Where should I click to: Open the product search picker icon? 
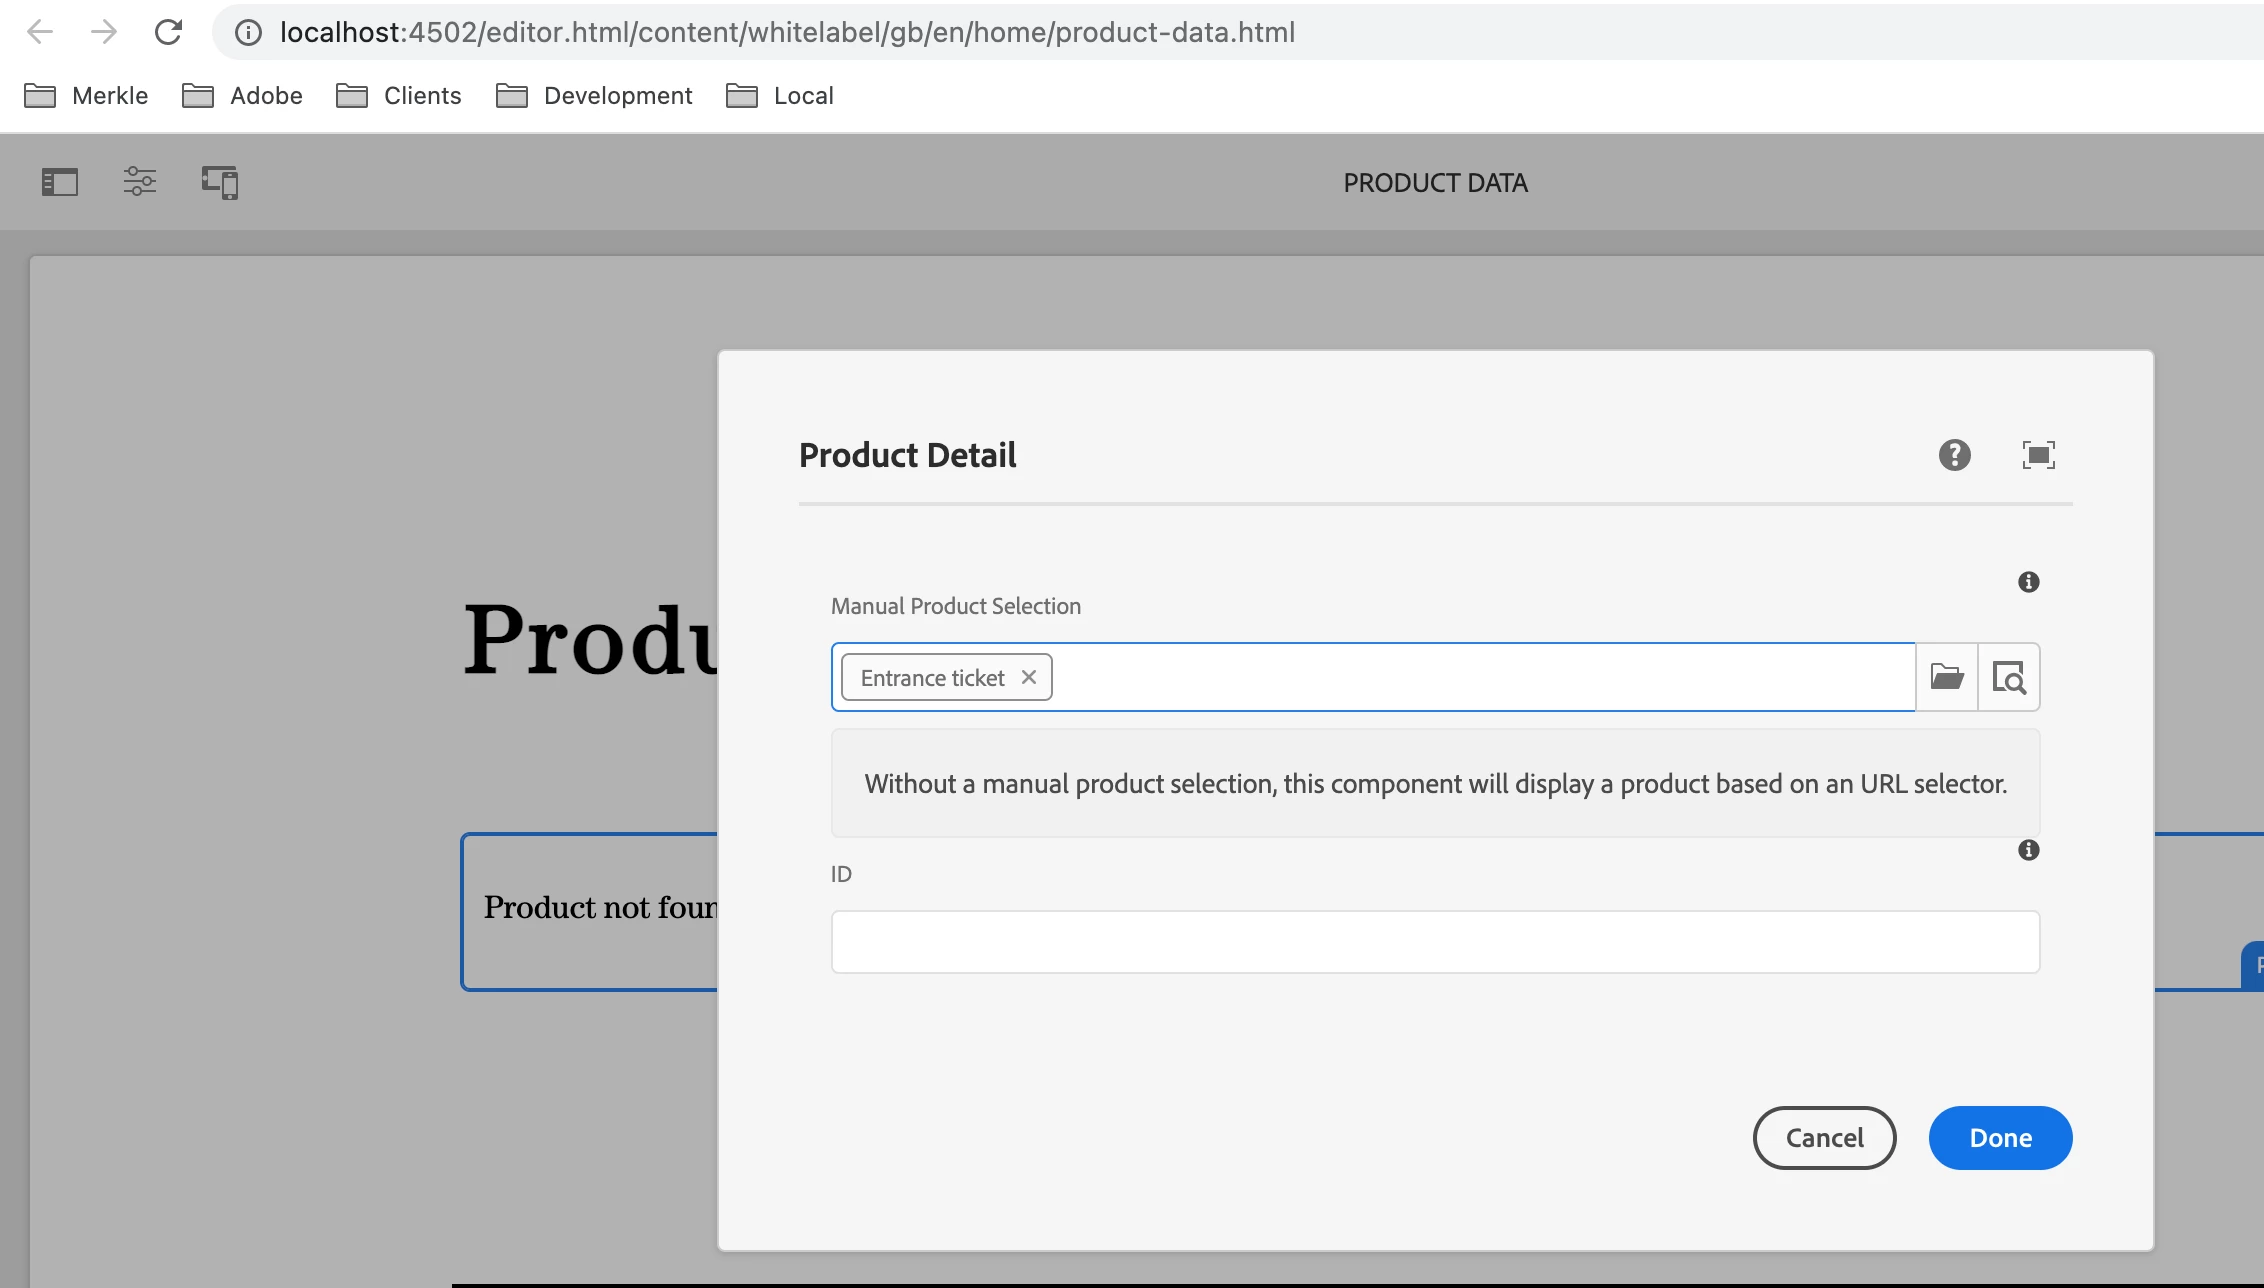2008,677
